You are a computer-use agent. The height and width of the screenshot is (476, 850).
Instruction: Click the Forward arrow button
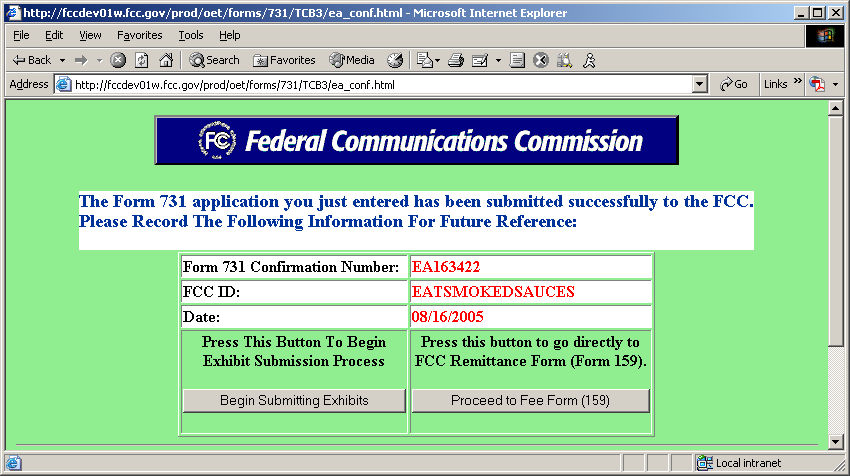tap(81, 60)
